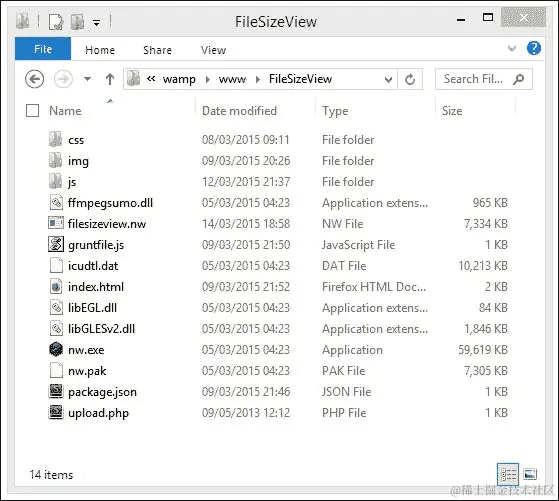Click the libEGL.dll file icon
This screenshot has height=501, width=559.
click(x=56, y=307)
